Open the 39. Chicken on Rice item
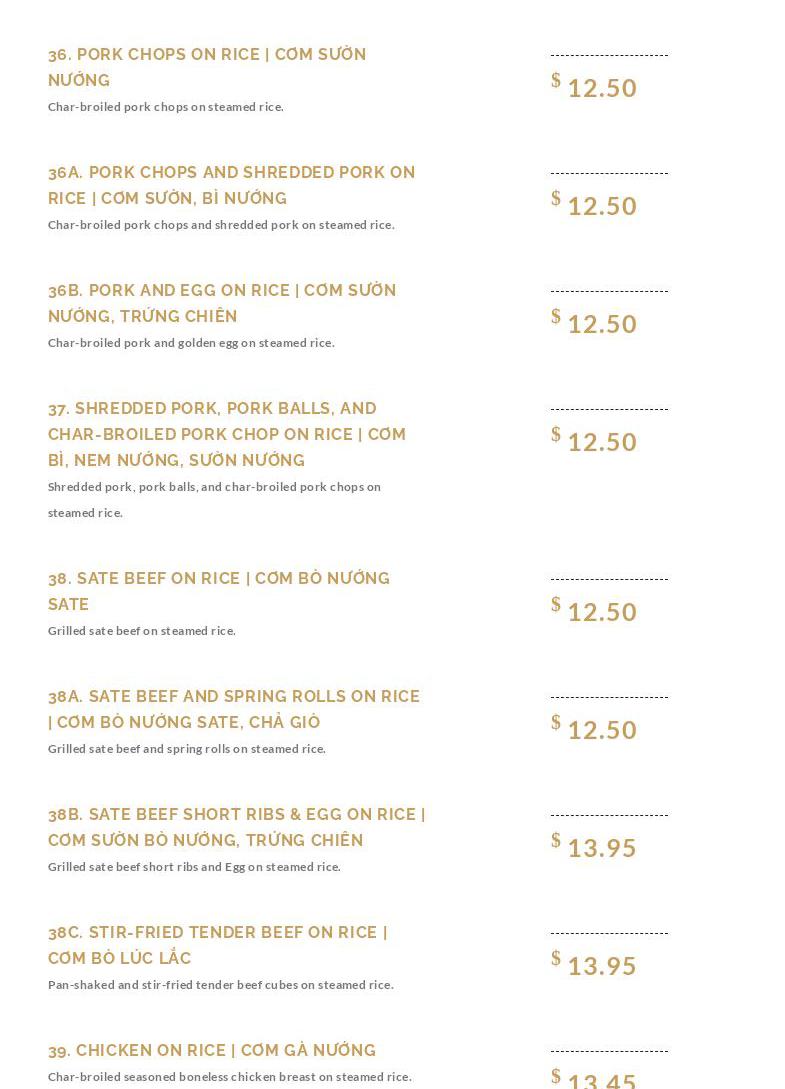 point(212,1050)
